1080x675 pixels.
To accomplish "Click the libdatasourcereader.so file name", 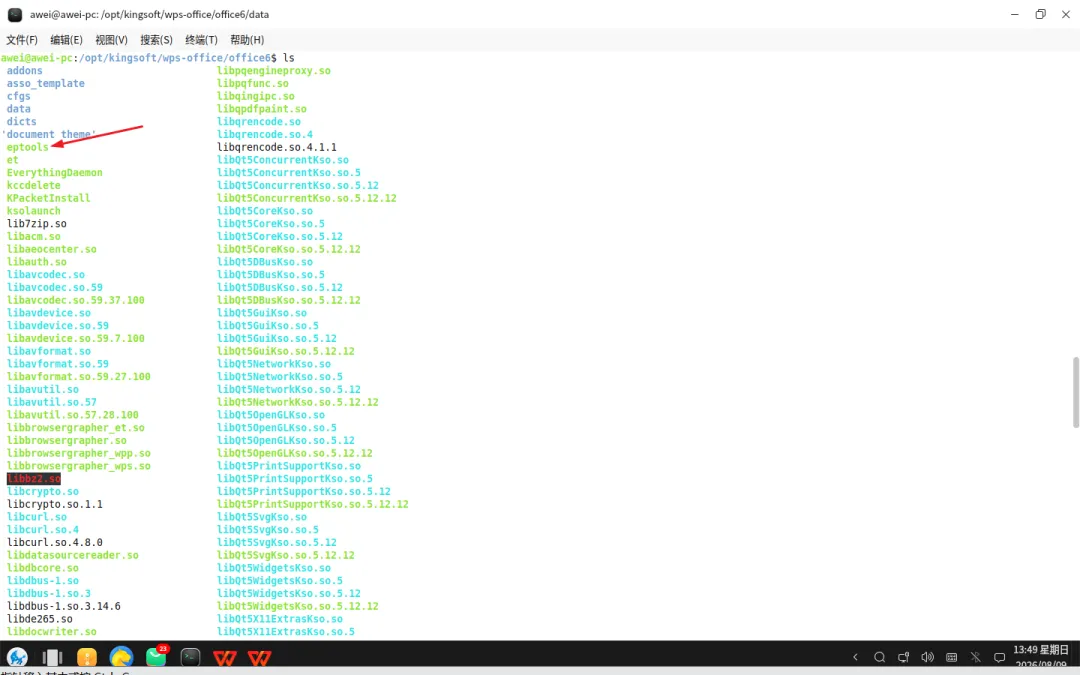I will click(72, 555).
